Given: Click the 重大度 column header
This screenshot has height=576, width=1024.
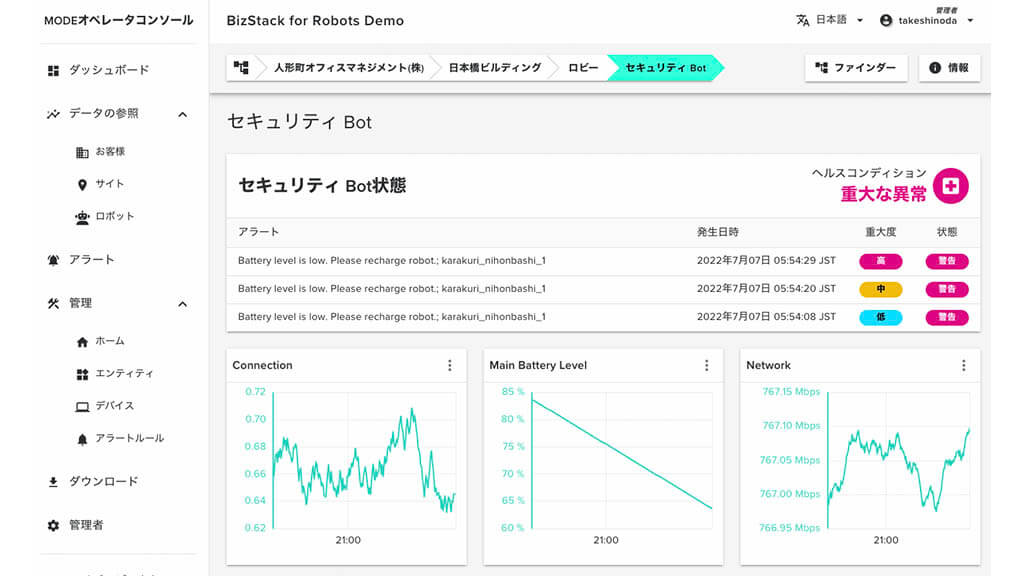Looking at the screenshot, I should [880, 232].
